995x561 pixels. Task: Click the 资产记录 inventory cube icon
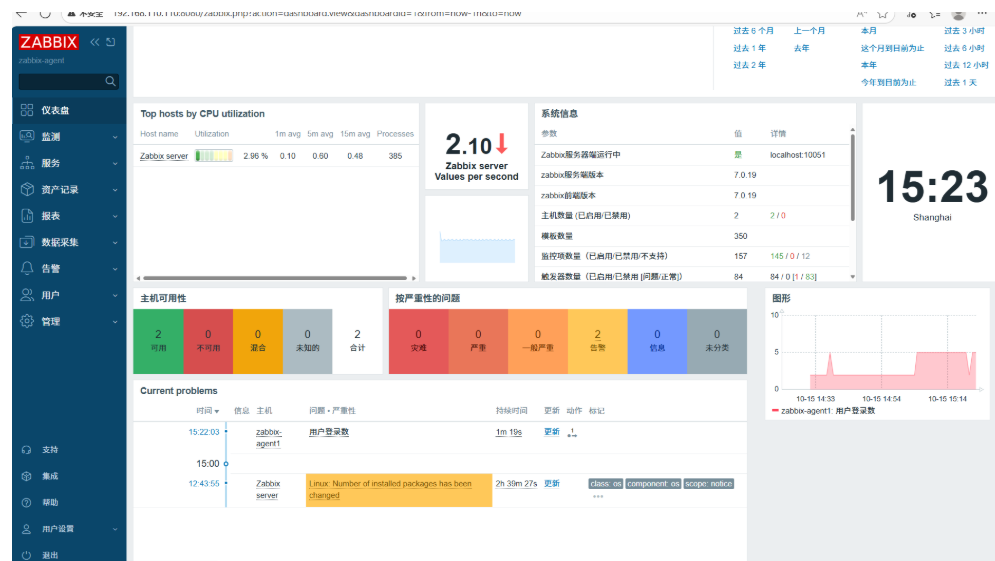point(27,189)
